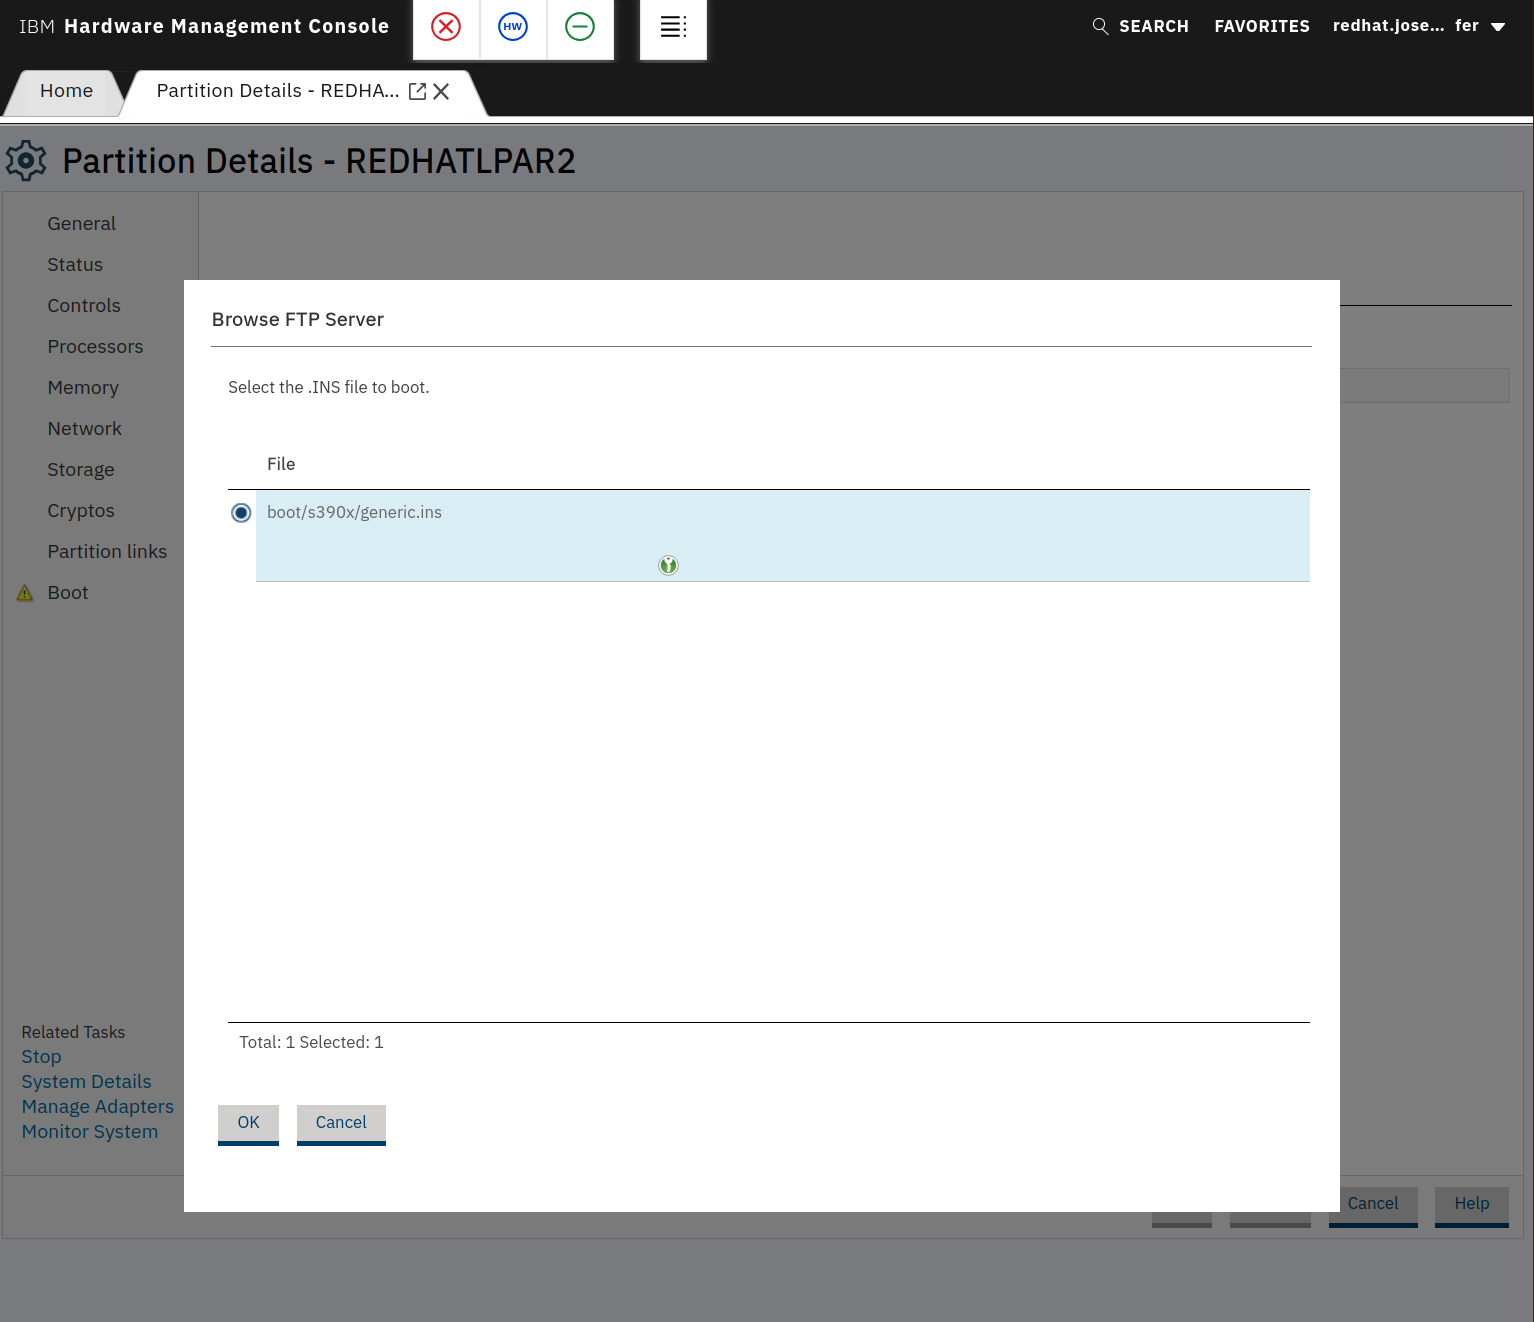Cancel the Browse FTP Server dialog
1534x1322 pixels.
[341, 1123]
